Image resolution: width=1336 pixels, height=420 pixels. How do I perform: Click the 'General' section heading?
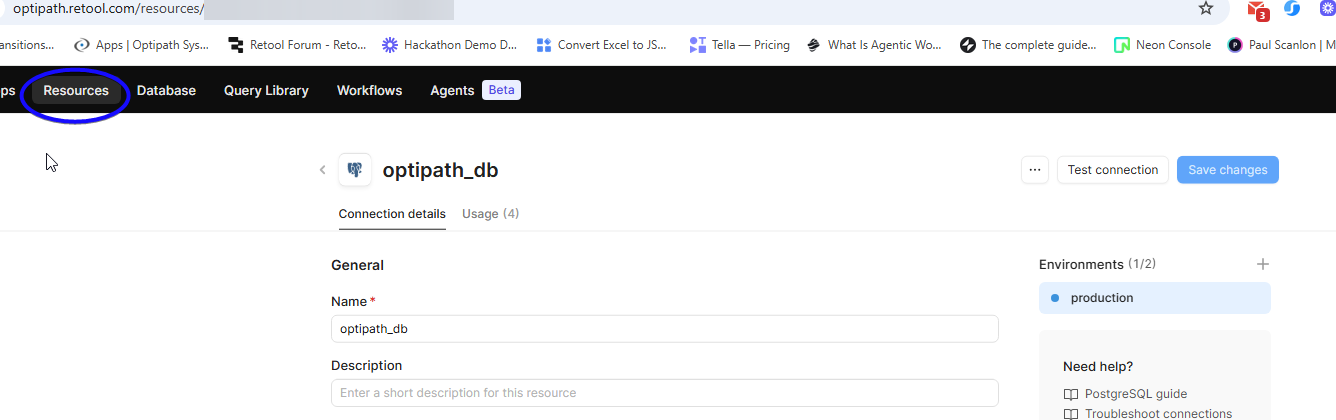(357, 265)
